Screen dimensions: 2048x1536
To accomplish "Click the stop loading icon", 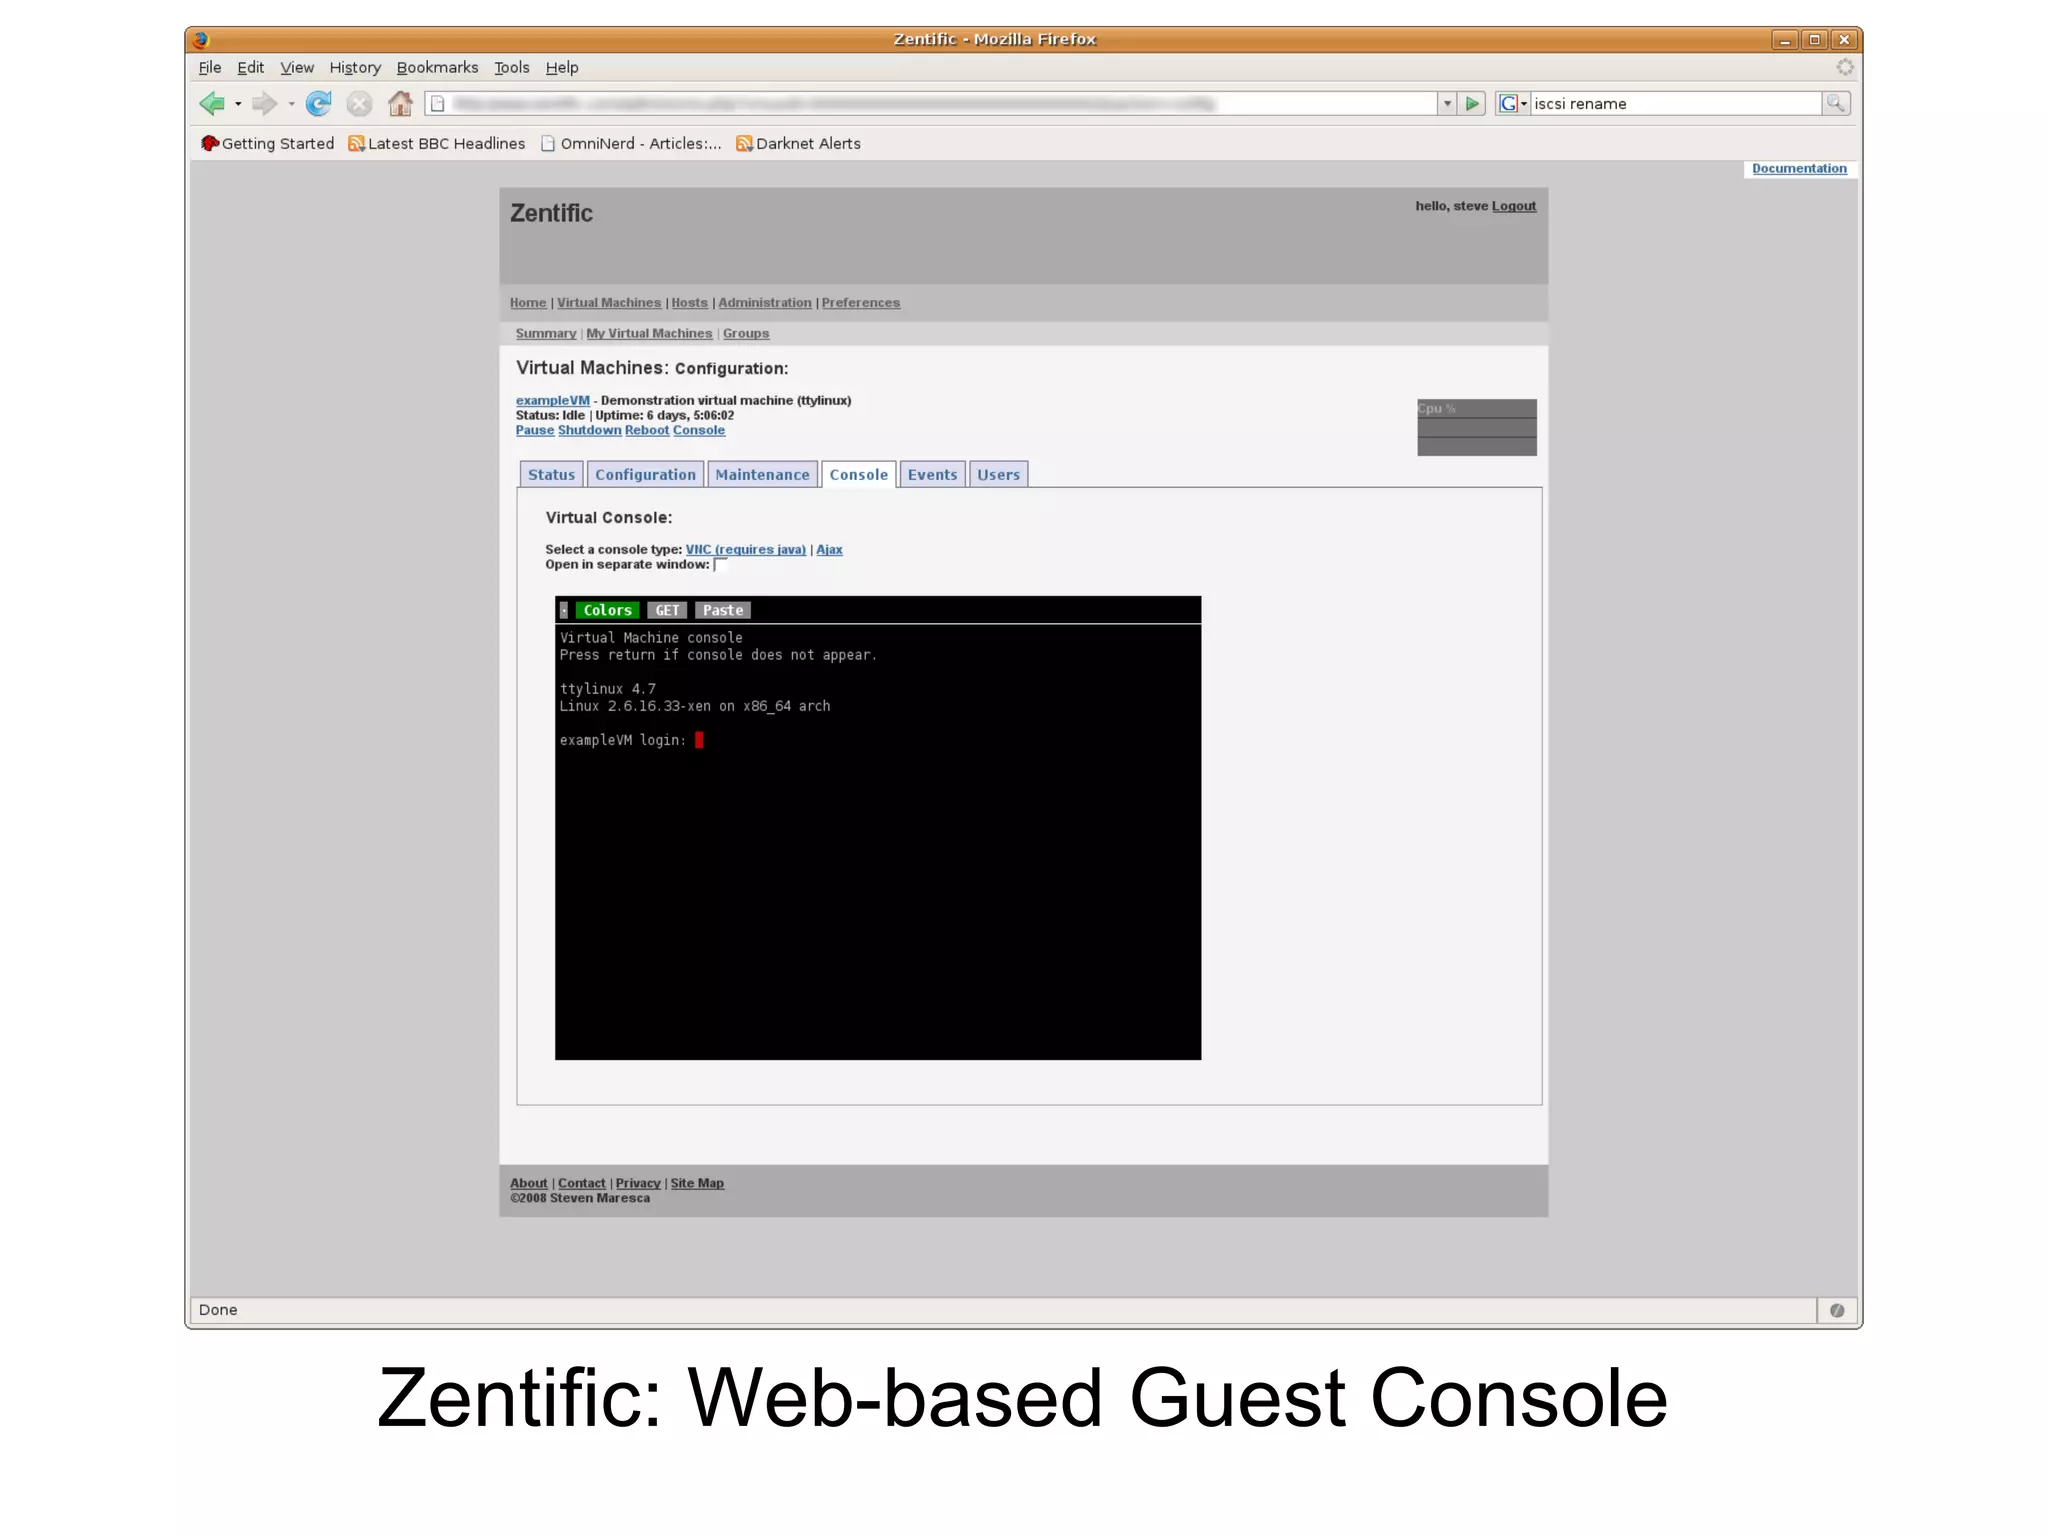I will (x=359, y=103).
